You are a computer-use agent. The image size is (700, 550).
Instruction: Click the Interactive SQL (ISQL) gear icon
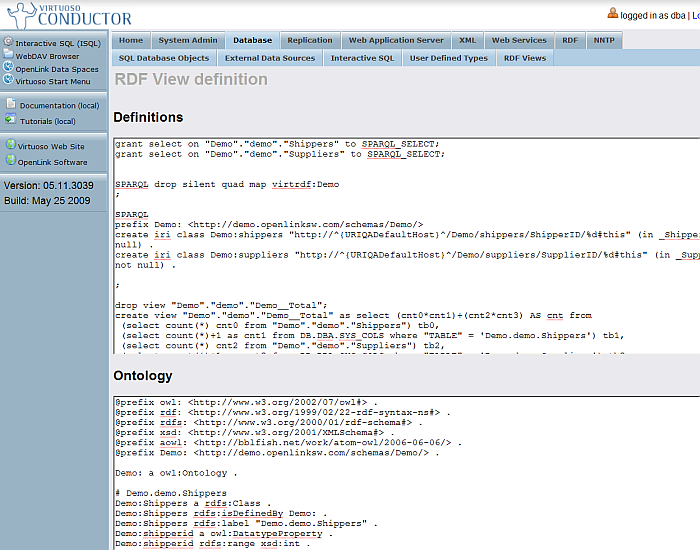click(8, 42)
